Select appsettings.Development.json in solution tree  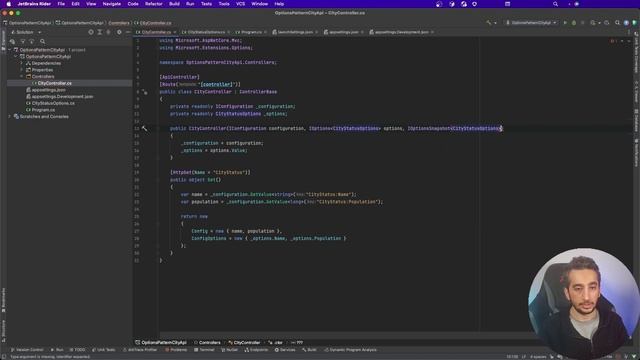pyautogui.click(x=62, y=96)
